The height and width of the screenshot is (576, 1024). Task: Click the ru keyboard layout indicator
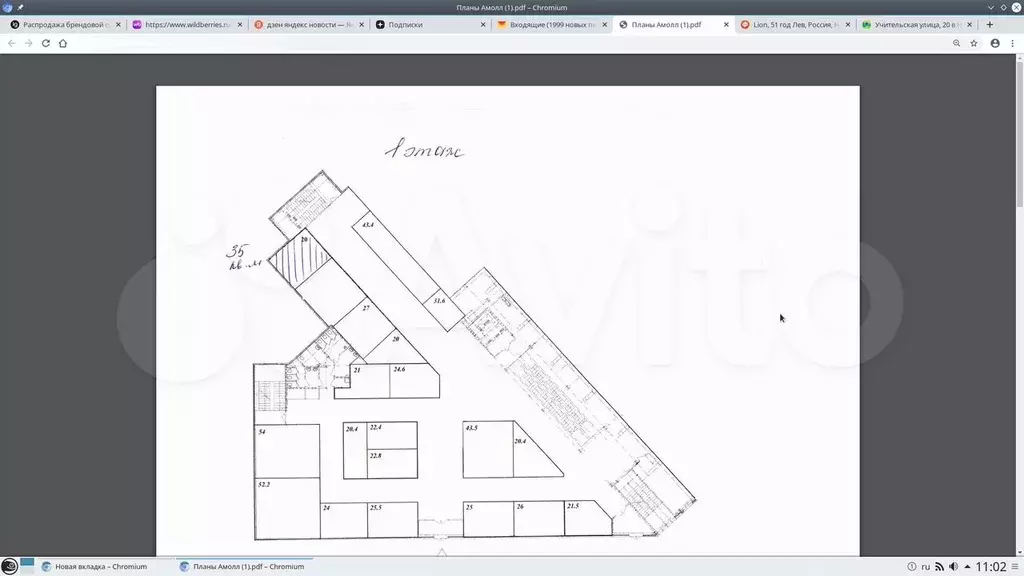coord(925,567)
